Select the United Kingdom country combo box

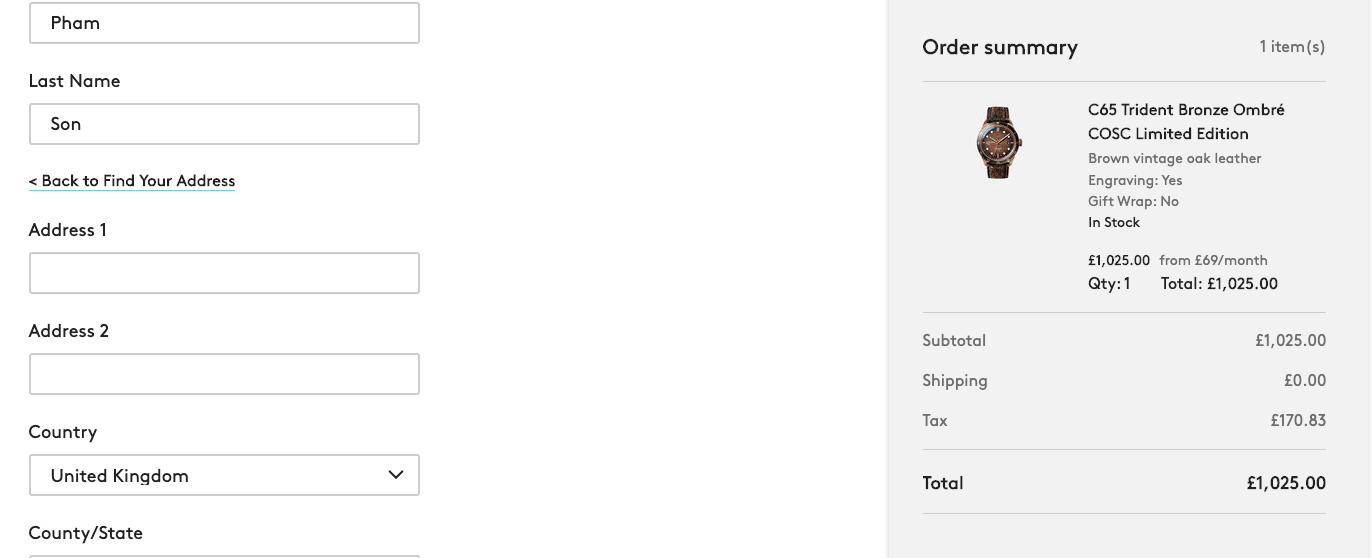click(223, 476)
